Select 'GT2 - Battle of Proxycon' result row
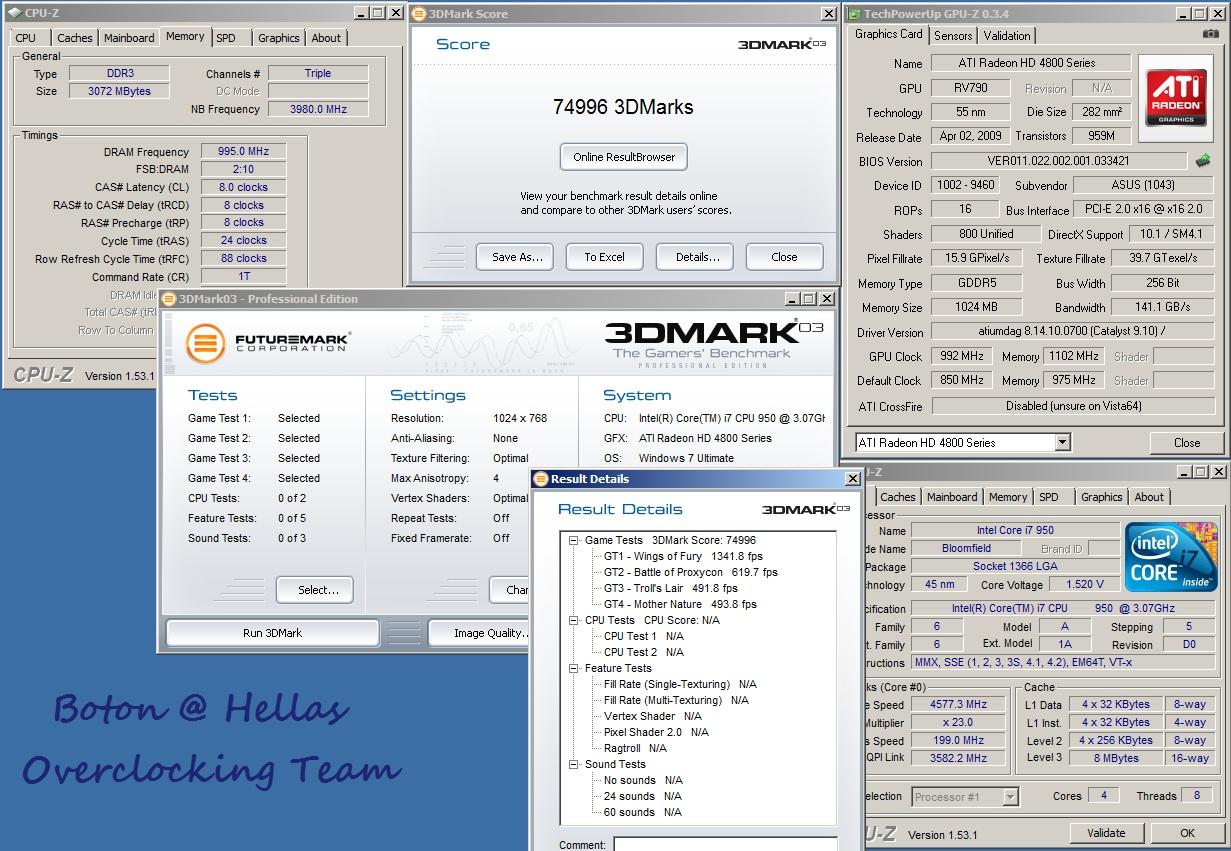 point(690,572)
